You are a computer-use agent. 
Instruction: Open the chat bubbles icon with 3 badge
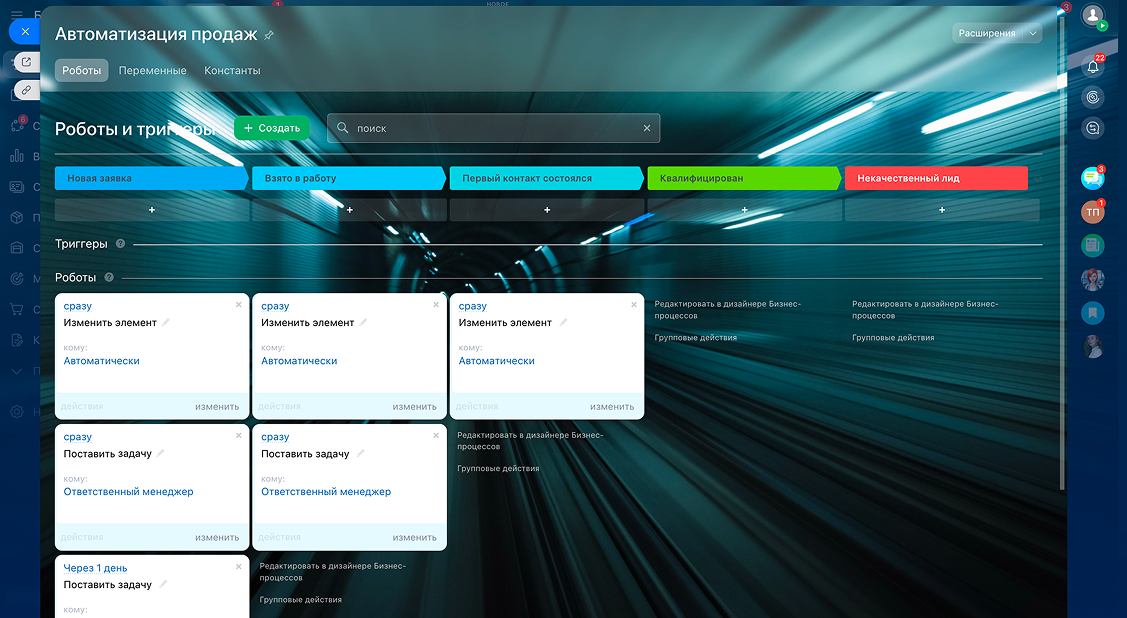coord(1092,177)
